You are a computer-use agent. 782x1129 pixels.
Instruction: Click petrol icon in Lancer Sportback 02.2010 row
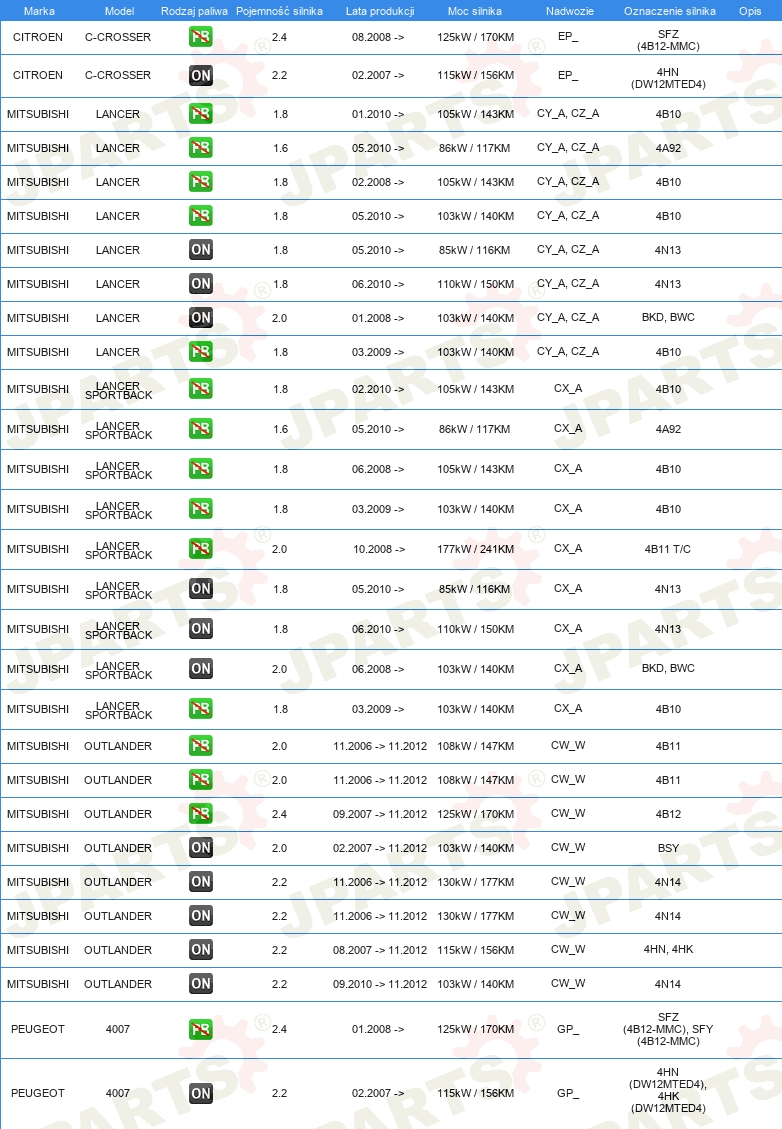(x=200, y=389)
